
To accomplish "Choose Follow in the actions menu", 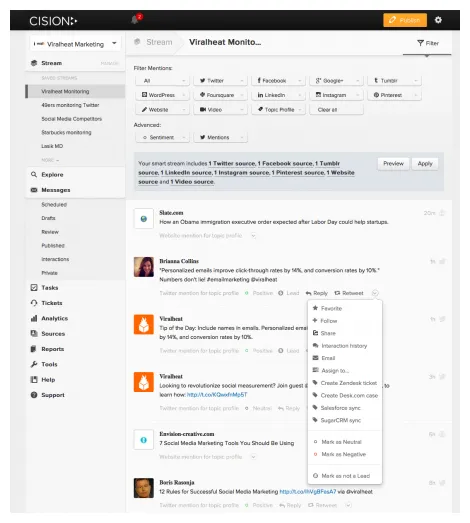I will coord(345,321).
